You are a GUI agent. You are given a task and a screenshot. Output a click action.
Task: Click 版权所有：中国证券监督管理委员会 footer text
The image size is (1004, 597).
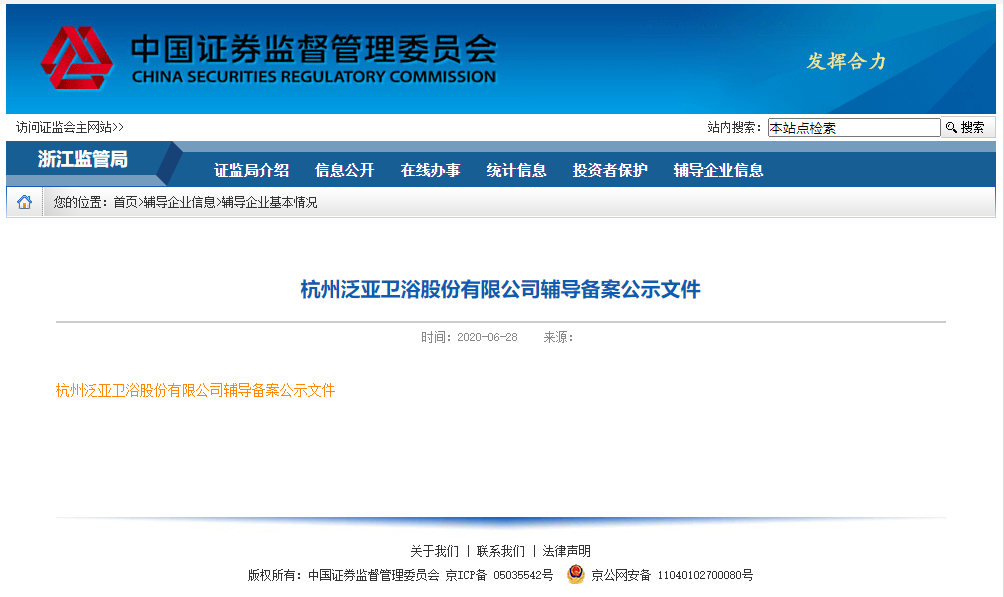[344, 575]
